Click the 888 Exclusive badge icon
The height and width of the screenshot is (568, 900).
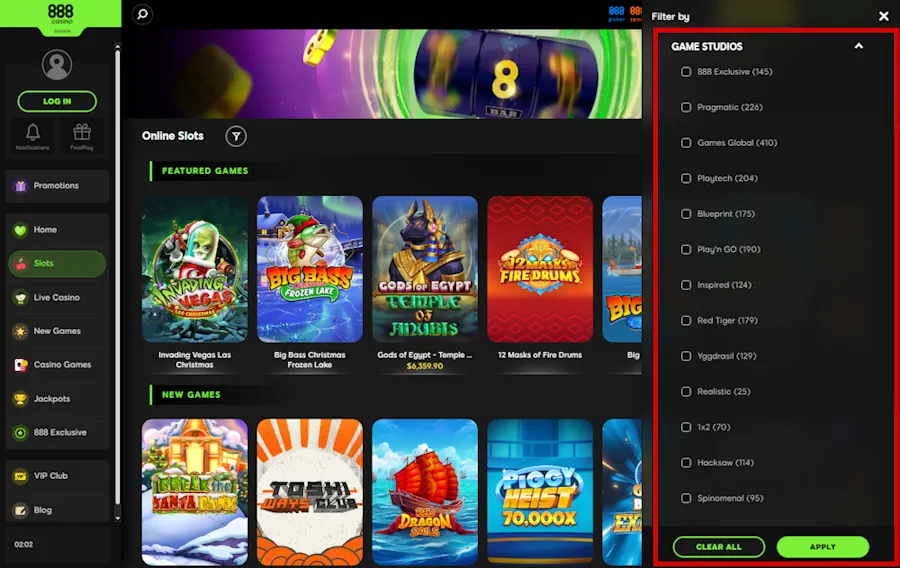pyautogui.click(x=21, y=433)
